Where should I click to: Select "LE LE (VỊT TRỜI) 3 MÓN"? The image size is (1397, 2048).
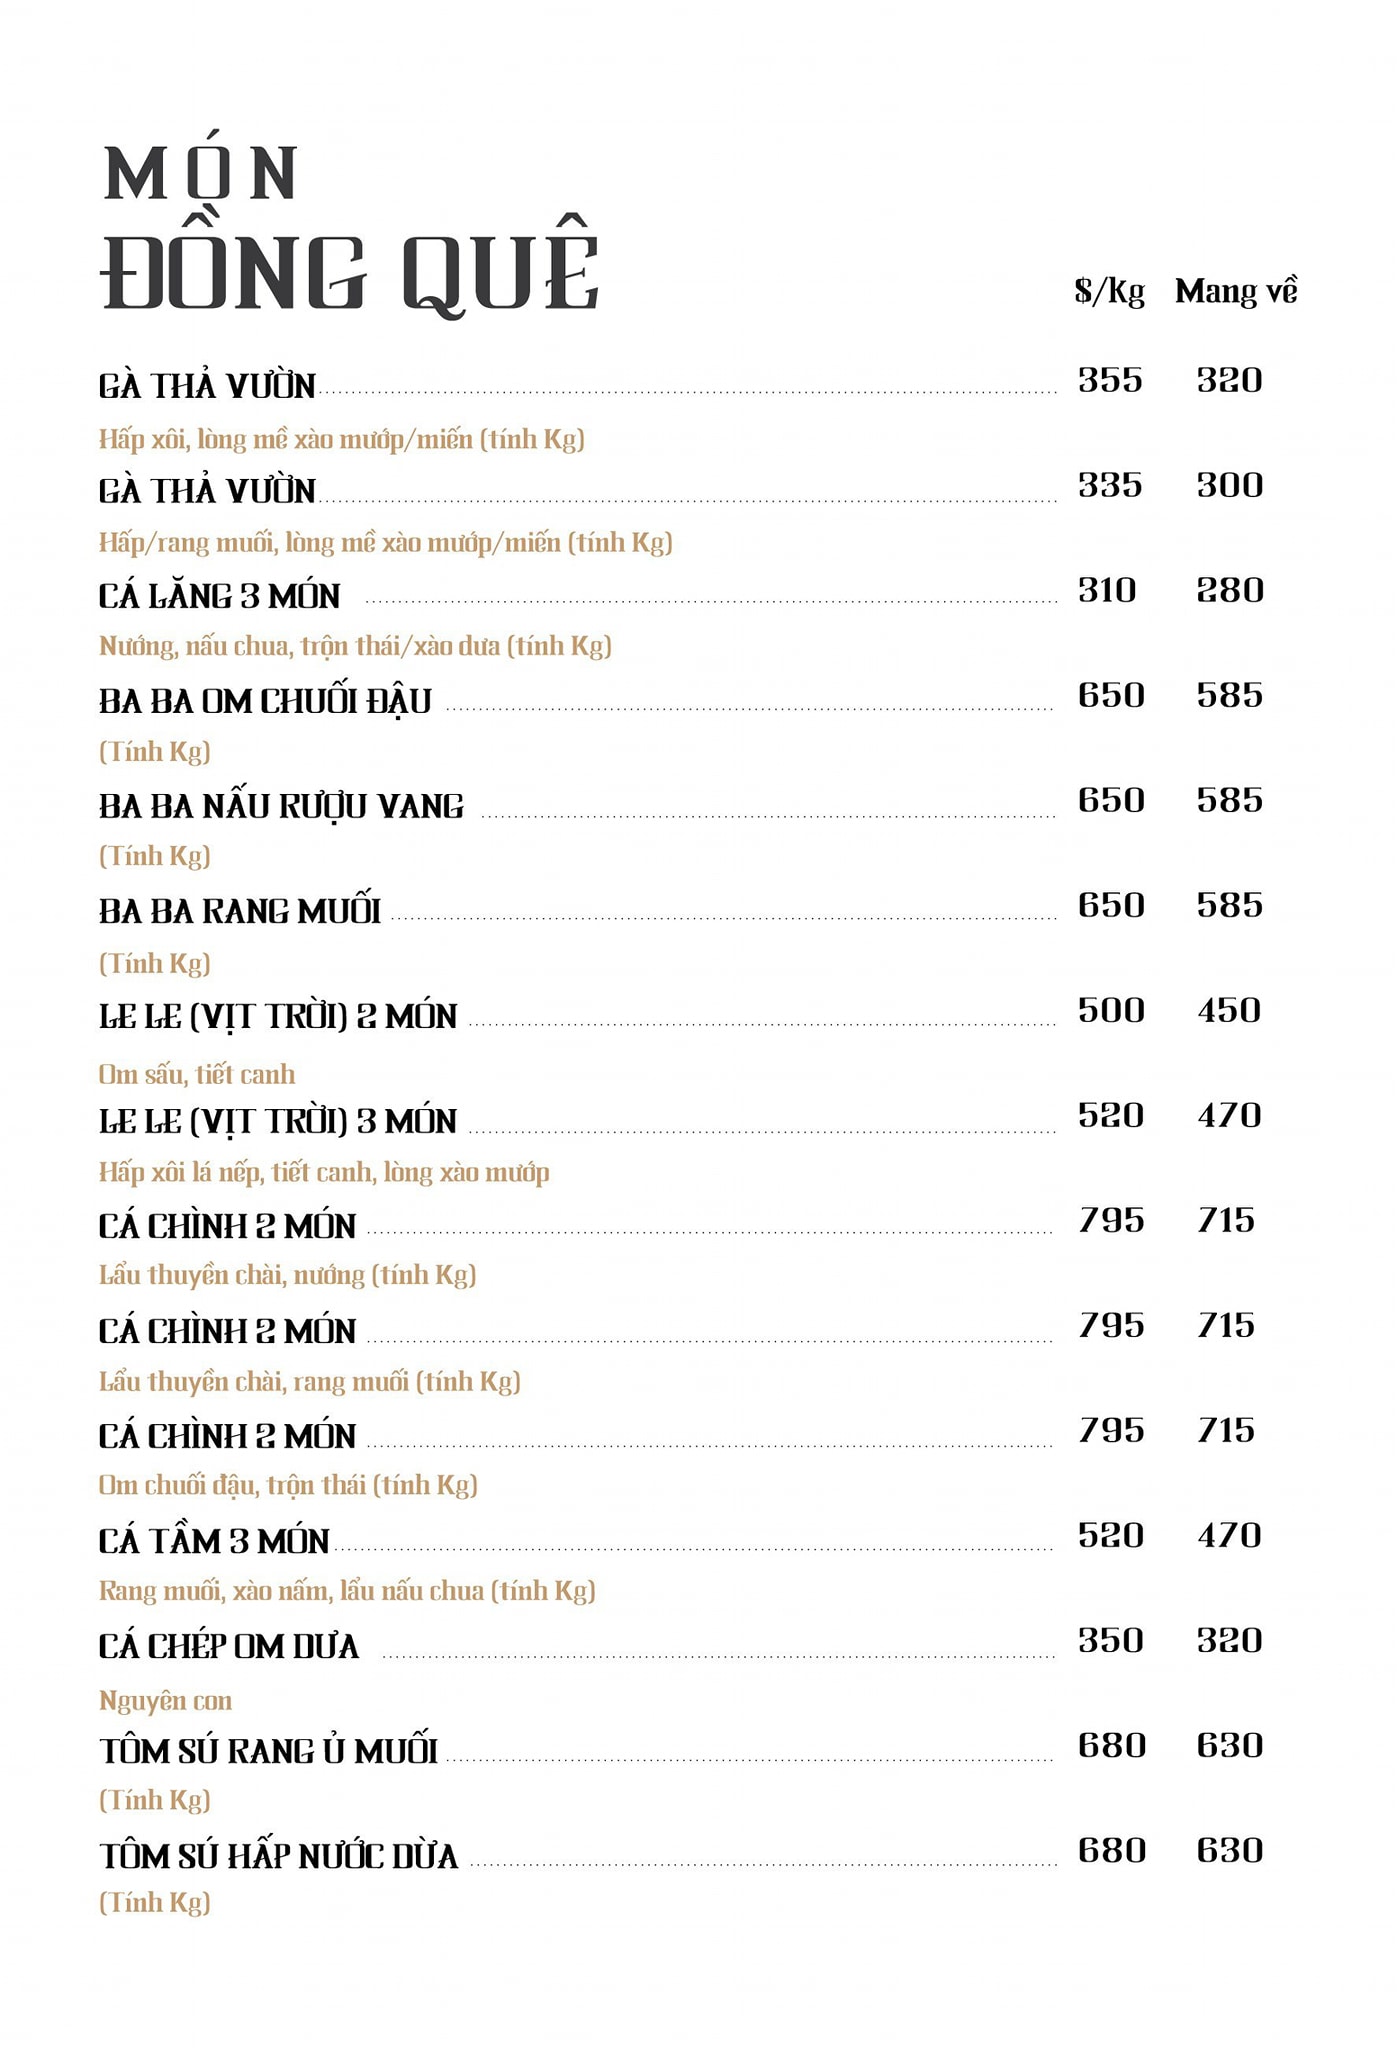coord(277,1122)
